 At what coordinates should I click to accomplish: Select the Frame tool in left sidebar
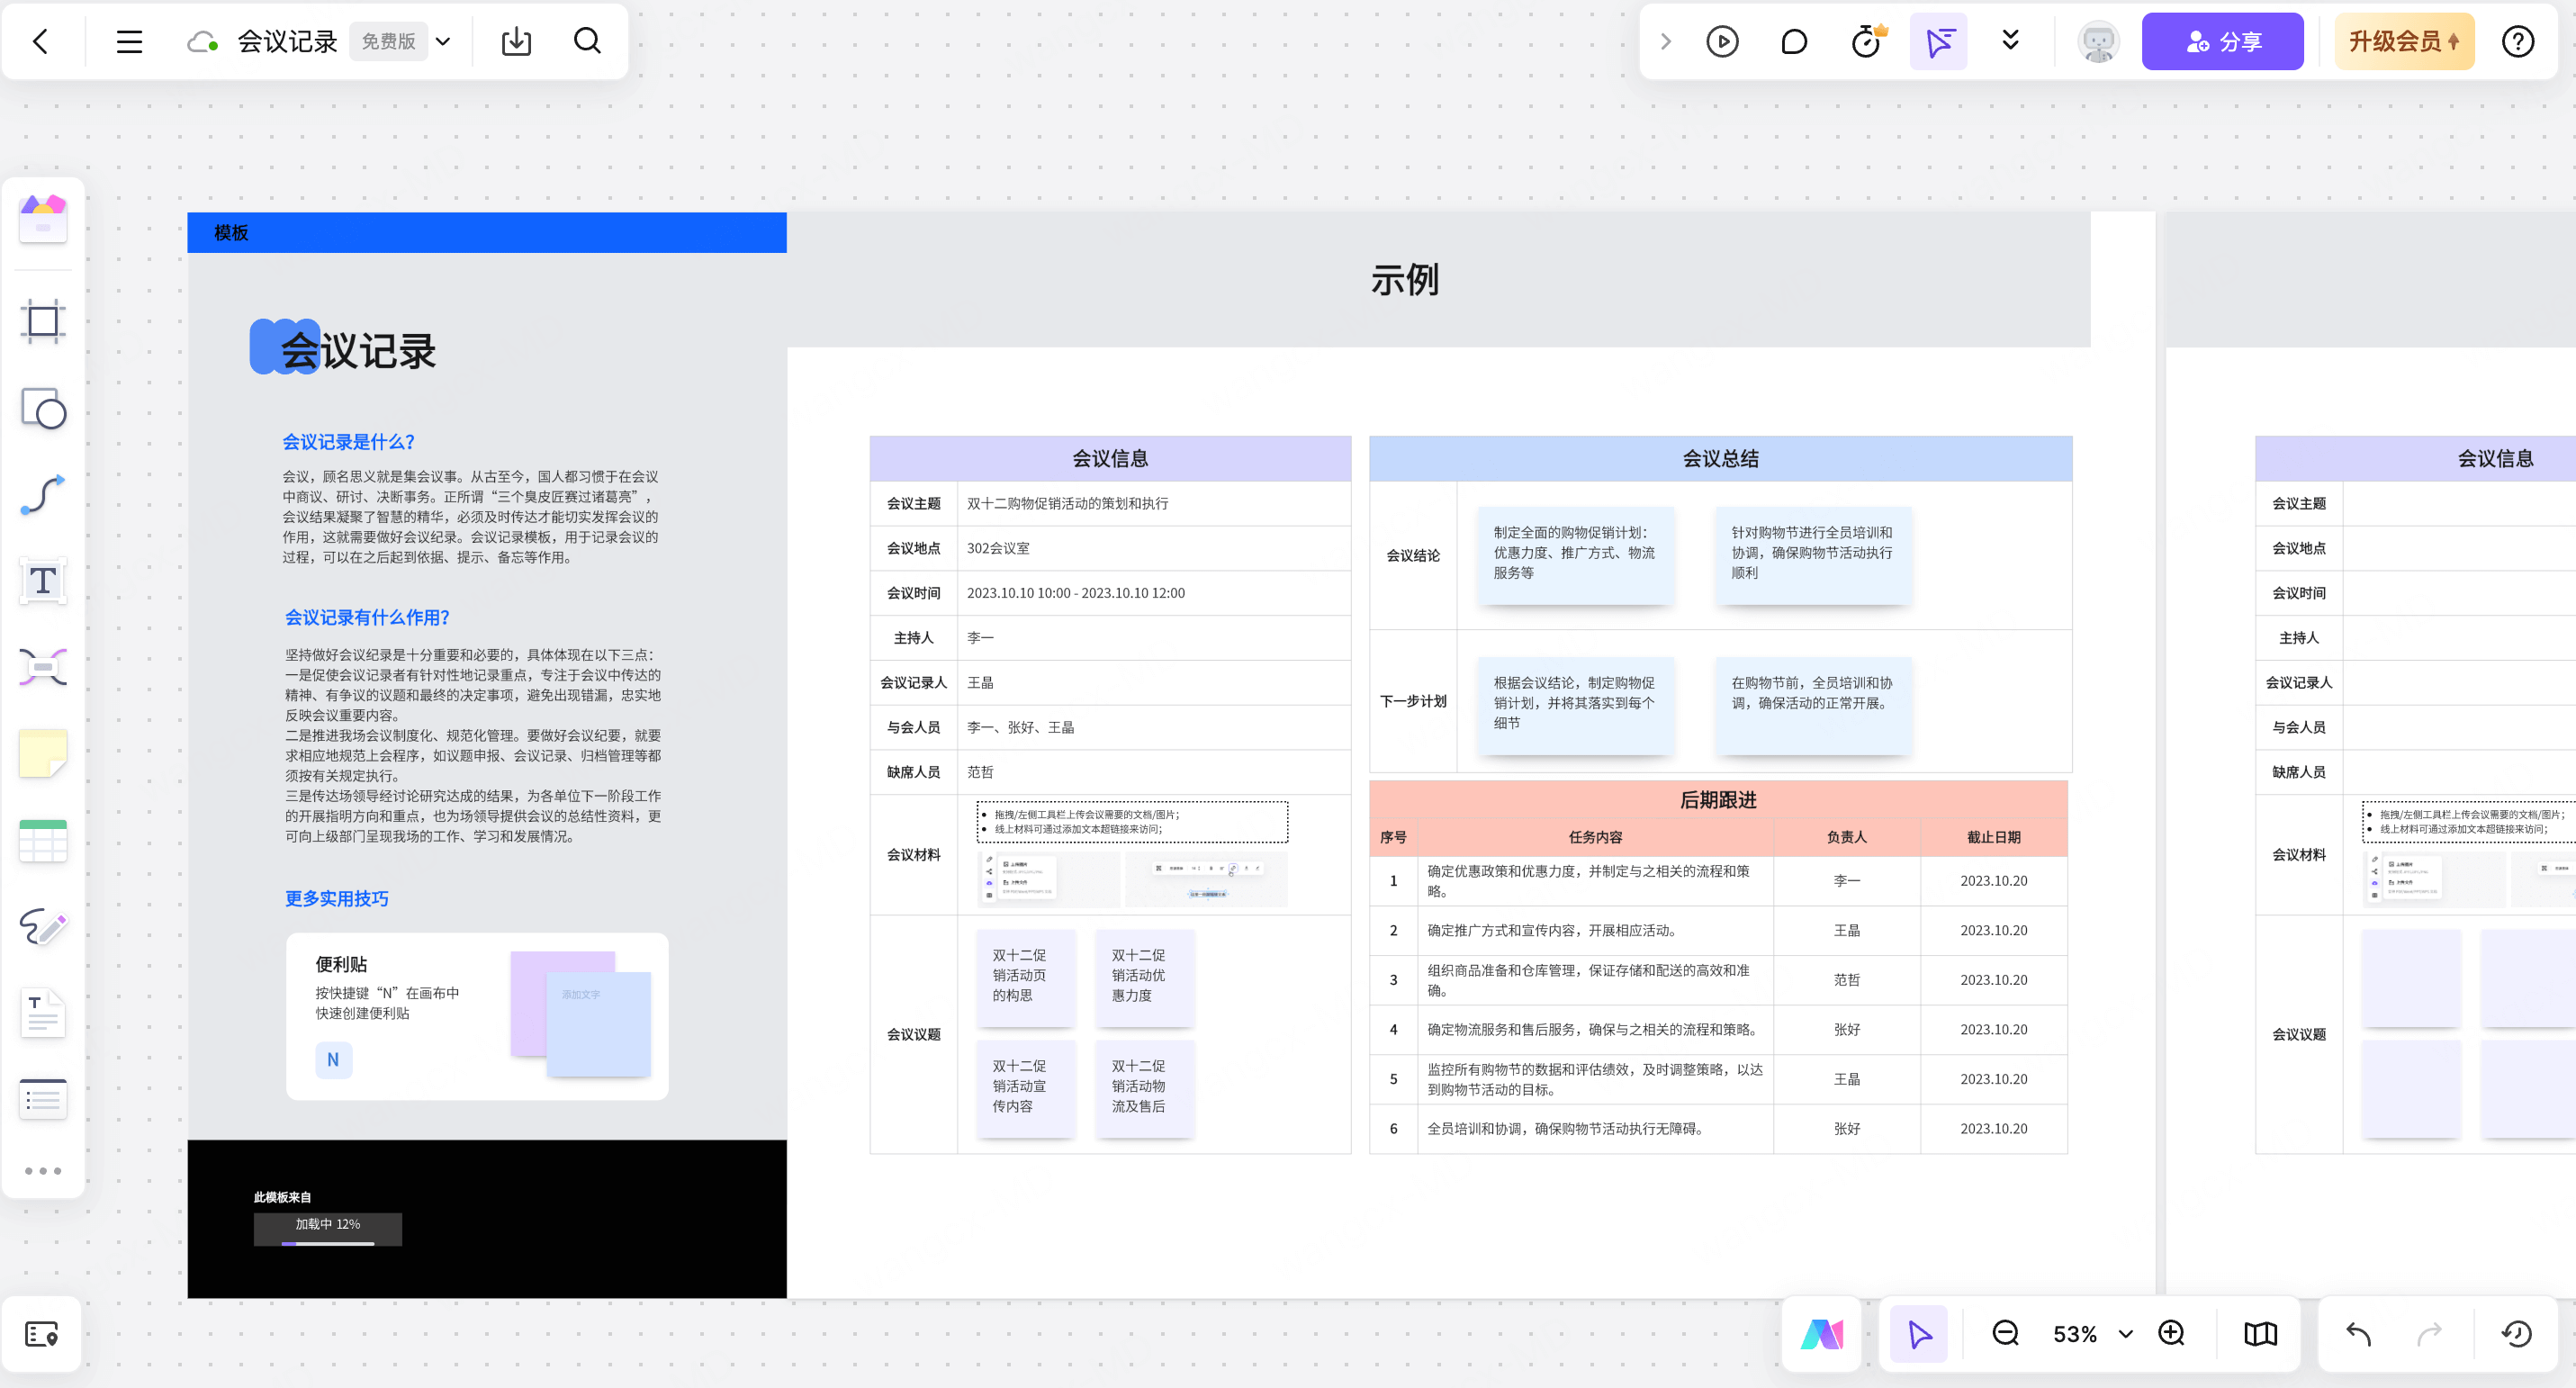pos(43,321)
